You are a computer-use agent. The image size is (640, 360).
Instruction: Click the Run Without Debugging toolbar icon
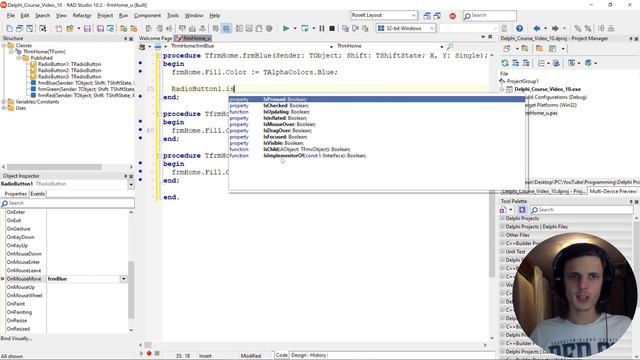click(x=304, y=29)
